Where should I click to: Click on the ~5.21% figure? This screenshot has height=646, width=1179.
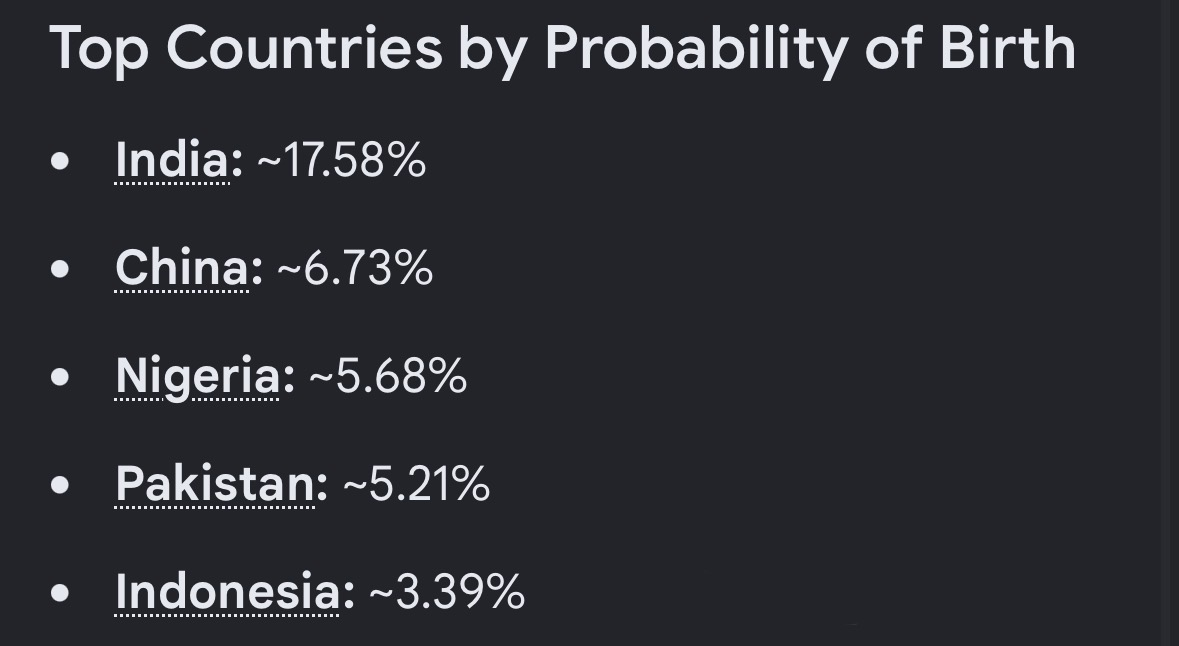[417, 484]
